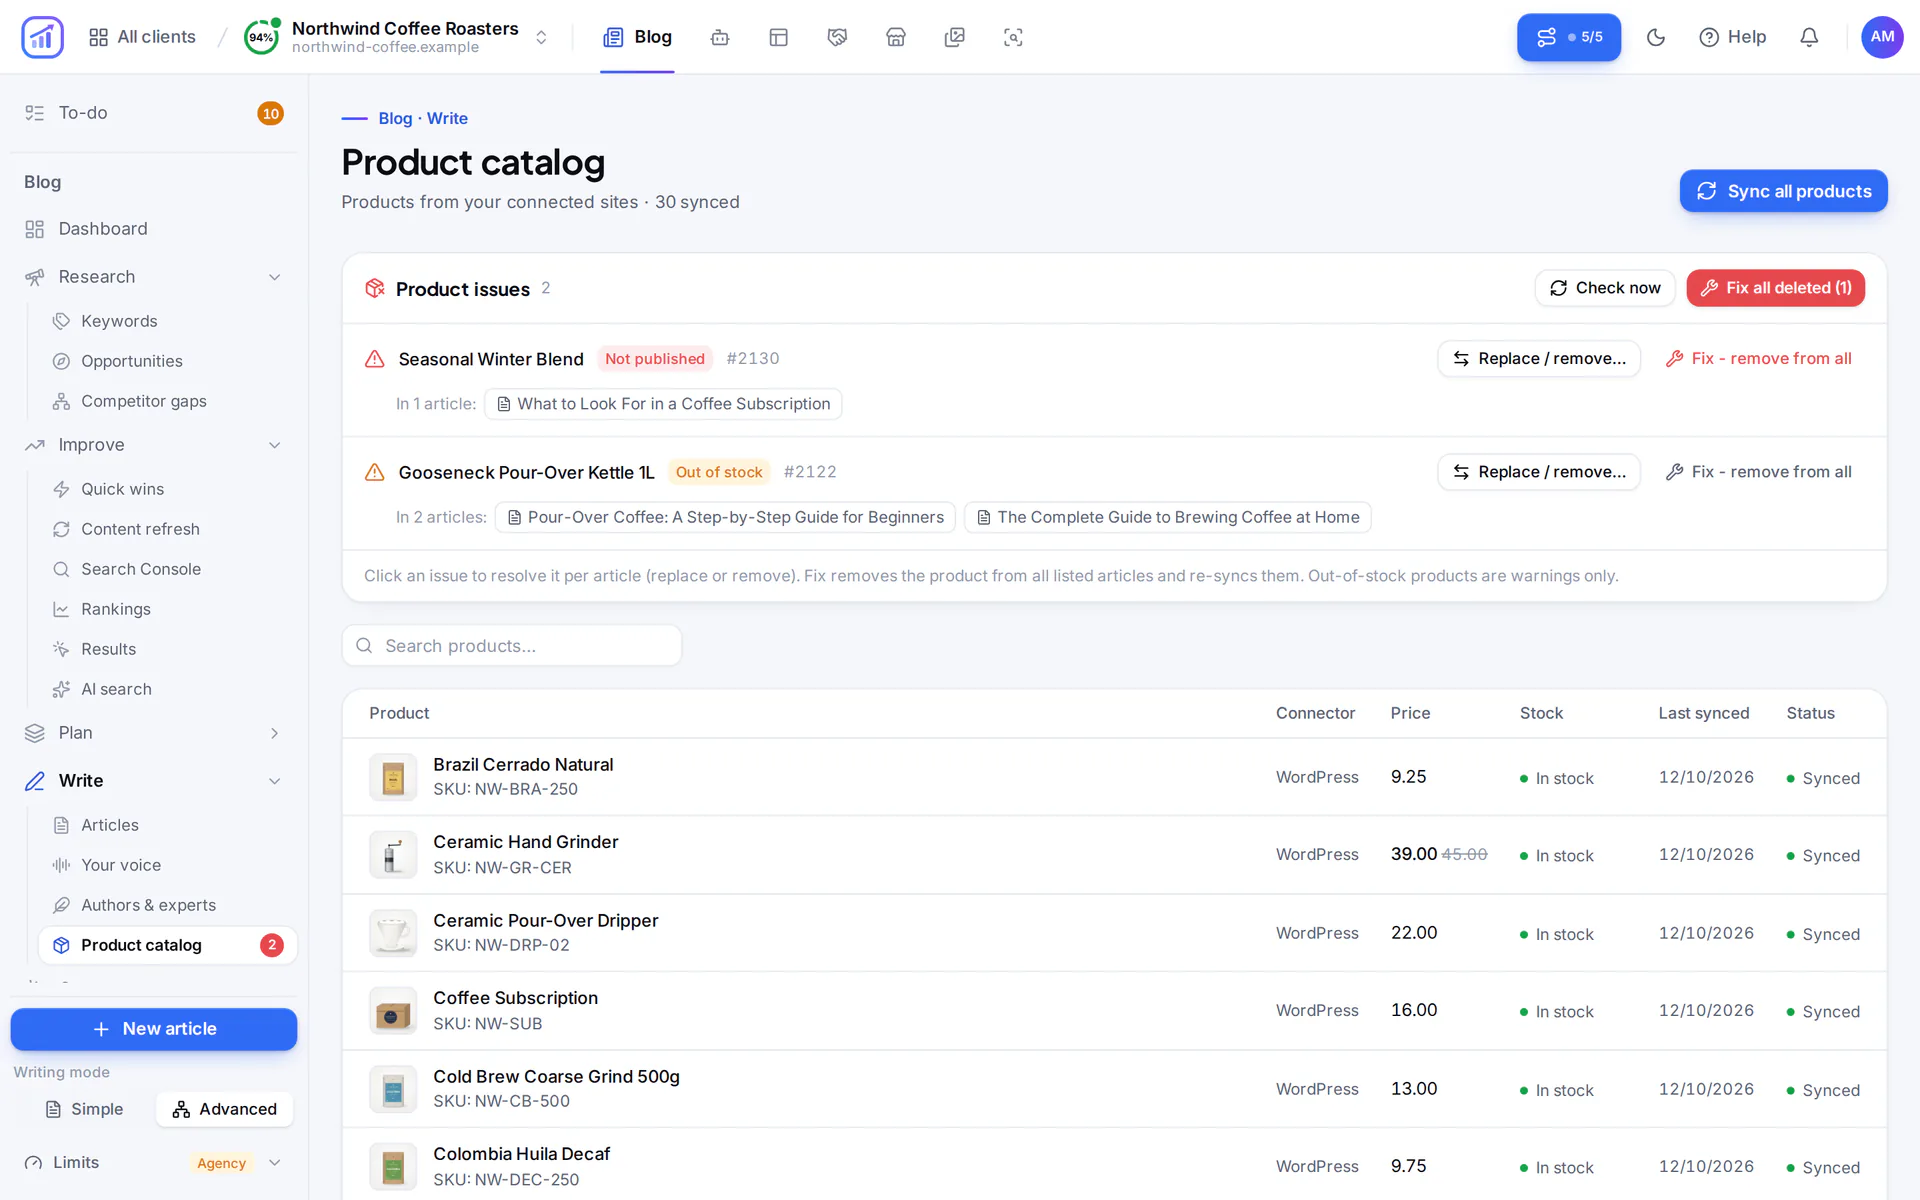Open article What to Look For in a Coffee Subscription
This screenshot has height=1200, width=1920.
(x=663, y=404)
